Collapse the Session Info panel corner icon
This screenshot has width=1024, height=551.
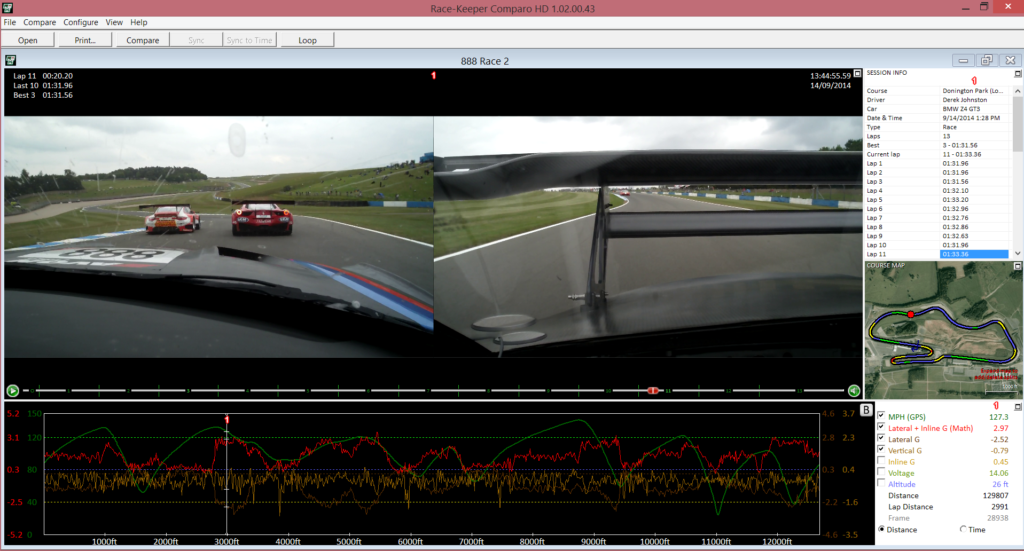pyautogui.click(x=1017, y=74)
